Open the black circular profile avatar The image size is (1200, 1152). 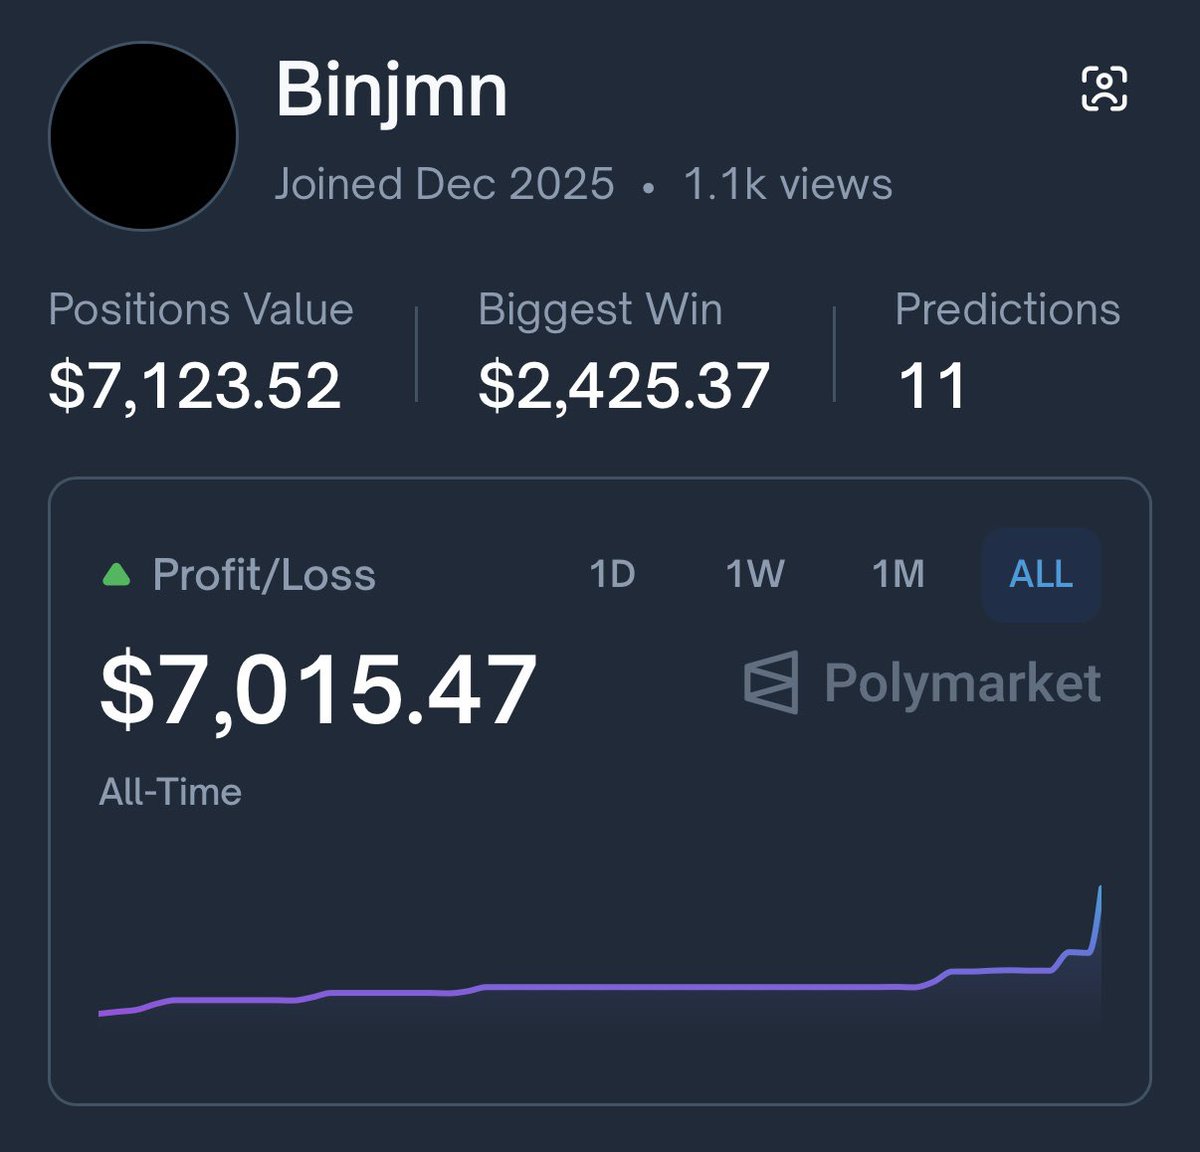point(143,137)
